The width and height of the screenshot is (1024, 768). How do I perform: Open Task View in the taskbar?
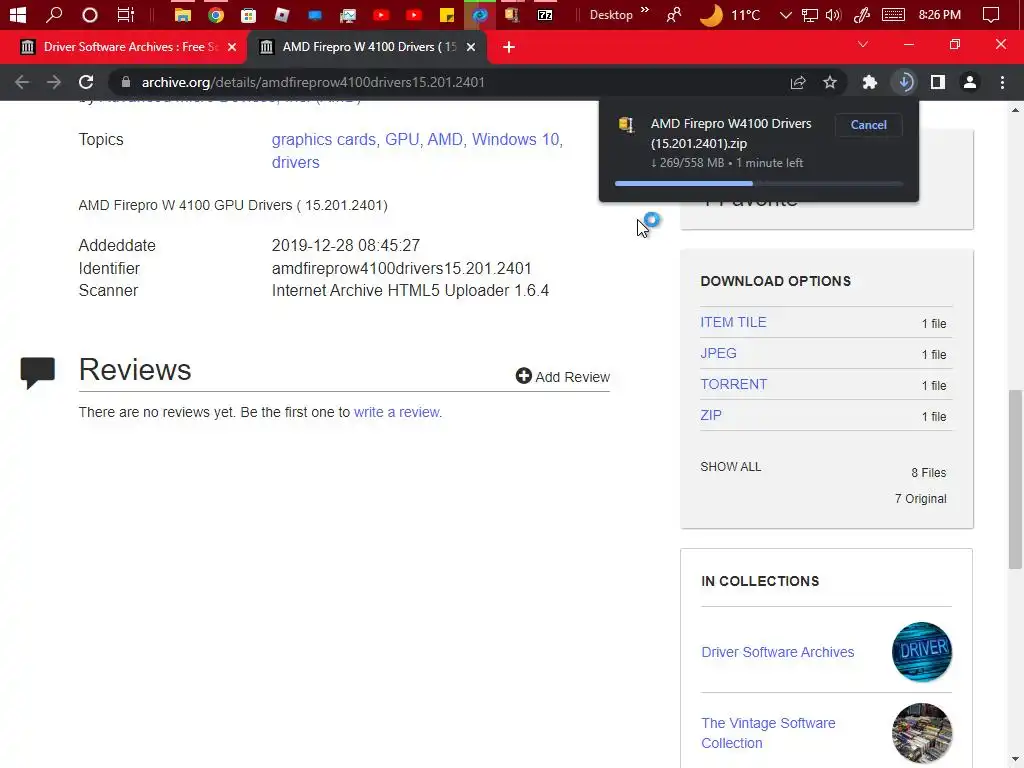click(x=125, y=14)
